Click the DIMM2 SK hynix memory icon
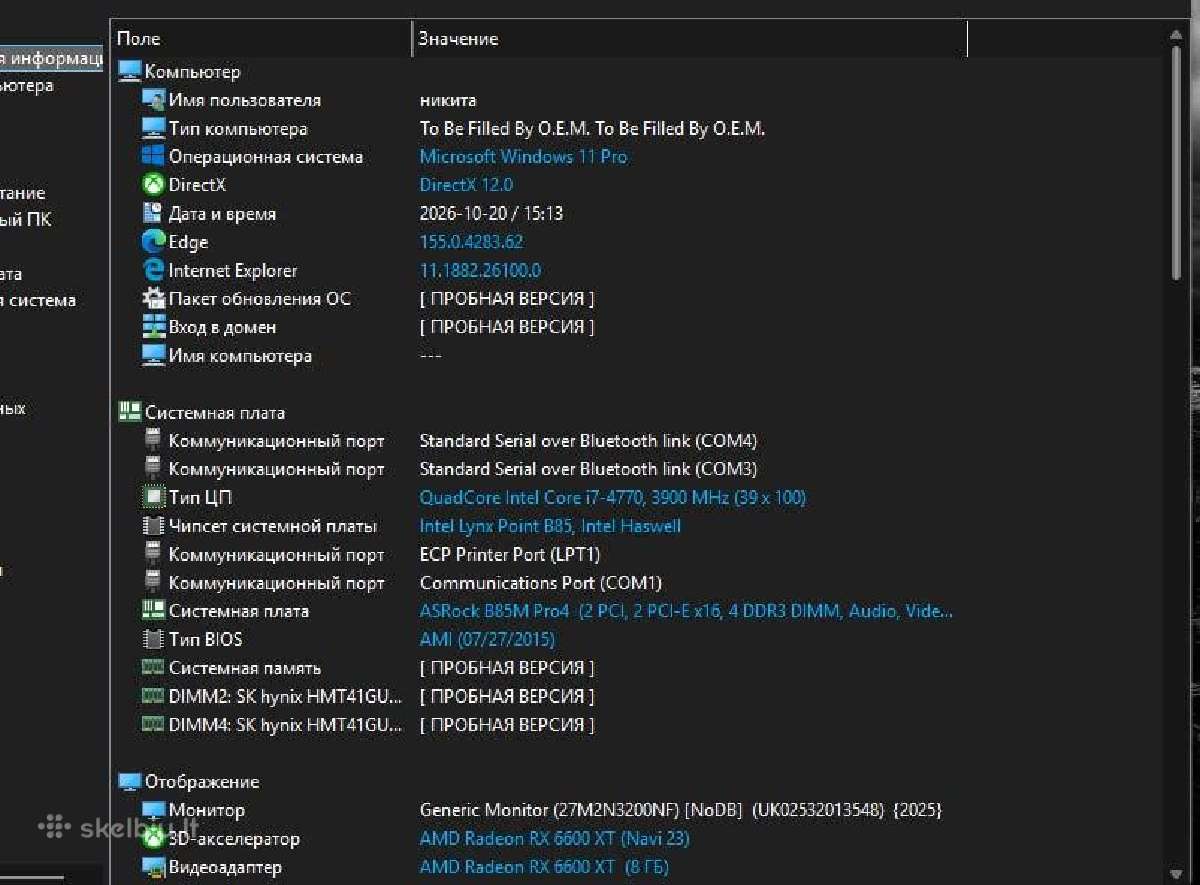 click(x=153, y=696)
